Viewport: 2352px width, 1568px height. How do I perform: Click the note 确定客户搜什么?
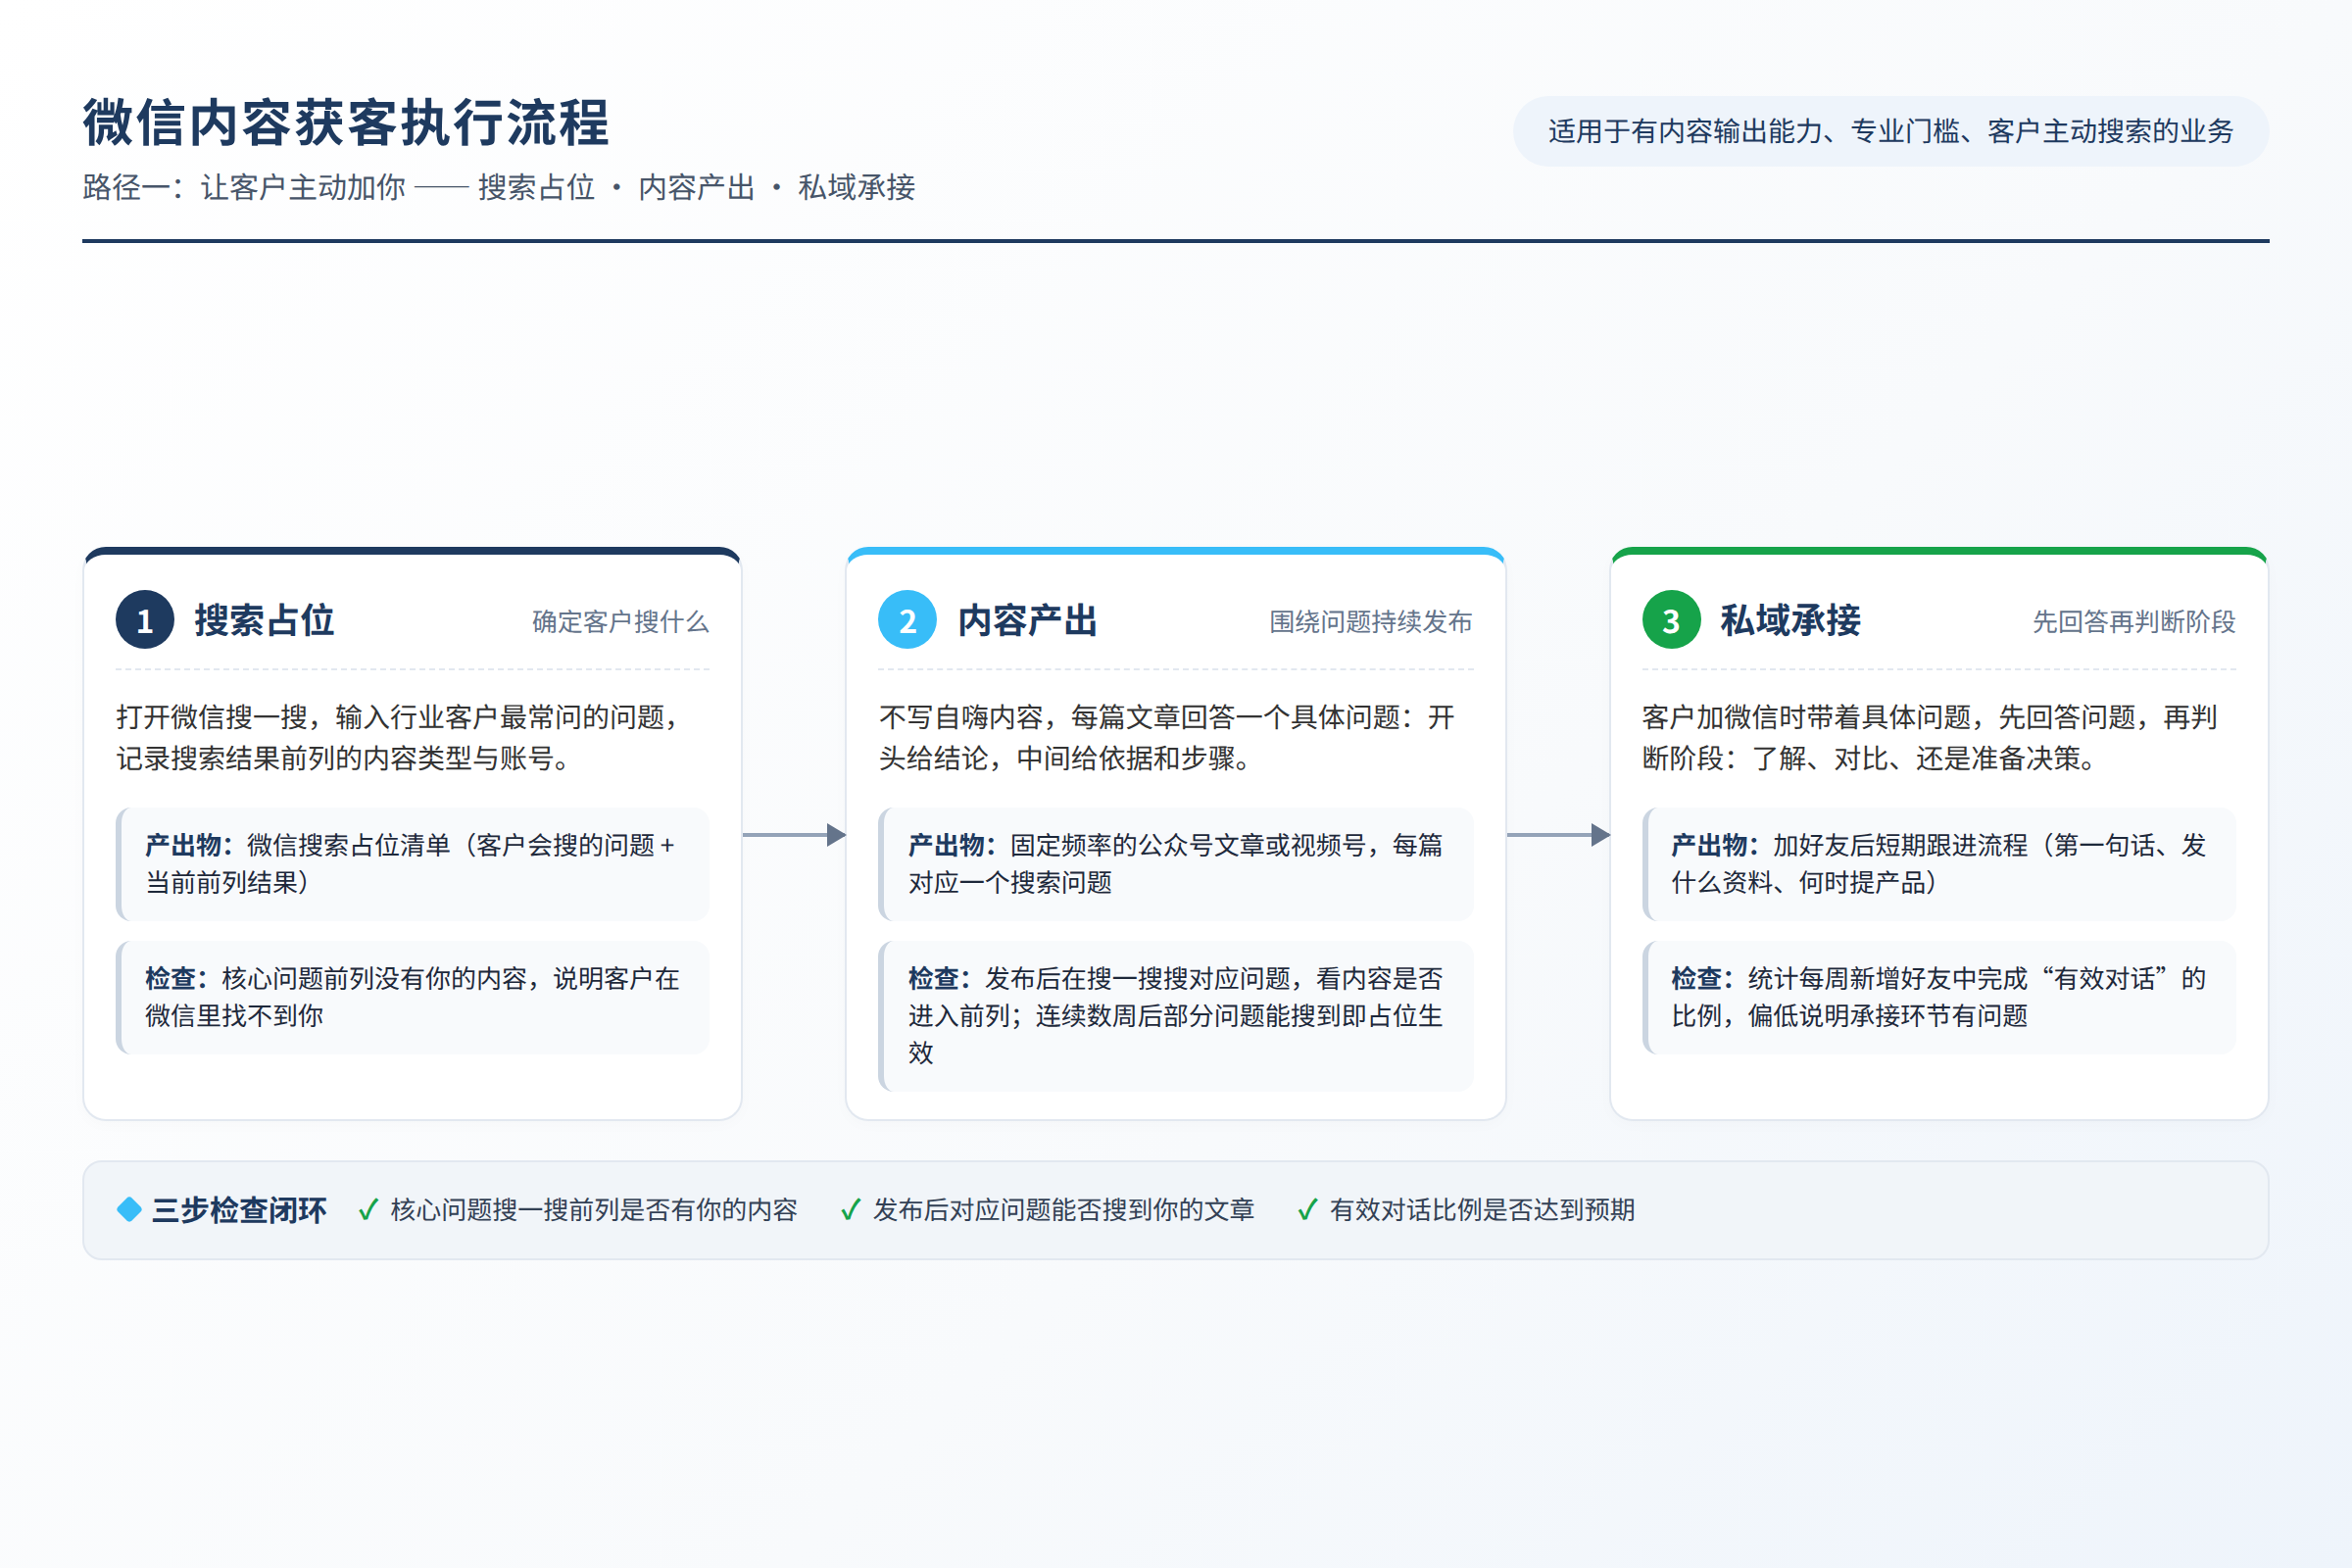[620, 621]
